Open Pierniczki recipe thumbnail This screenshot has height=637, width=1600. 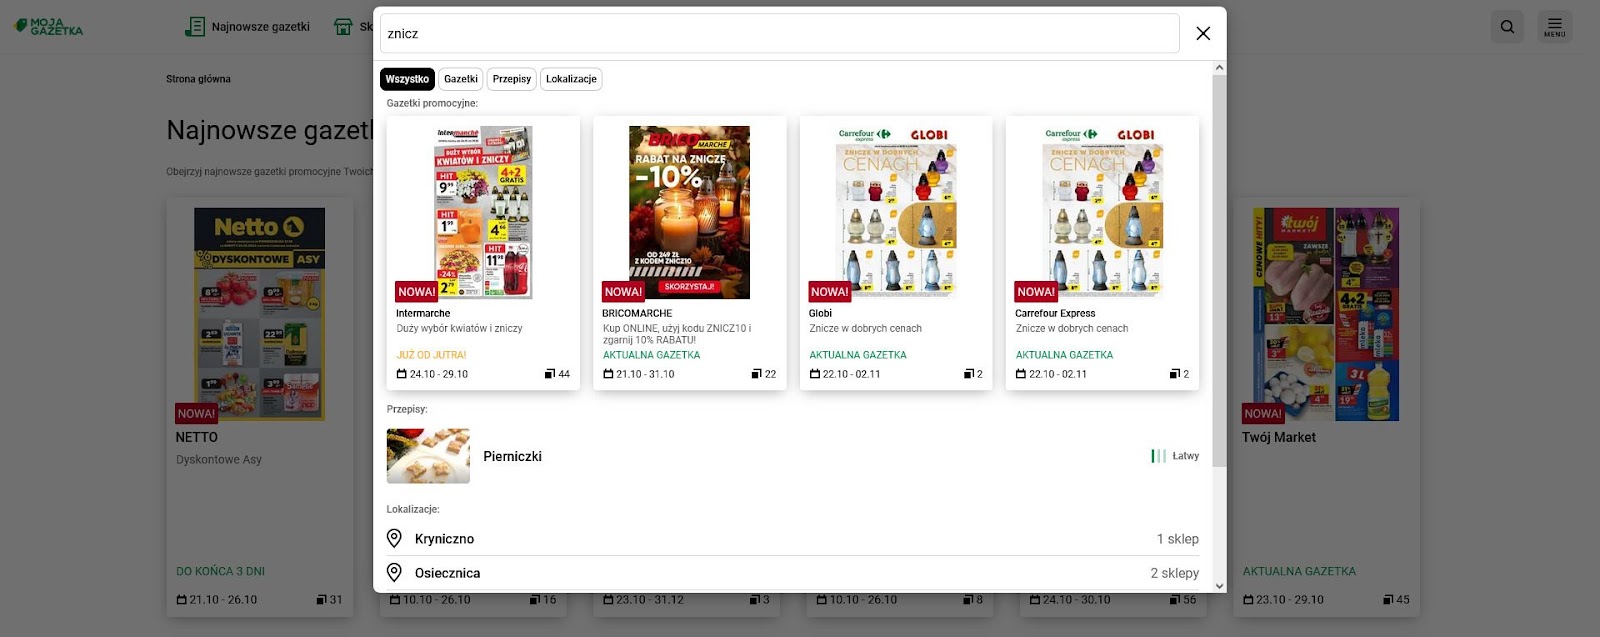(x=428, y=456)
